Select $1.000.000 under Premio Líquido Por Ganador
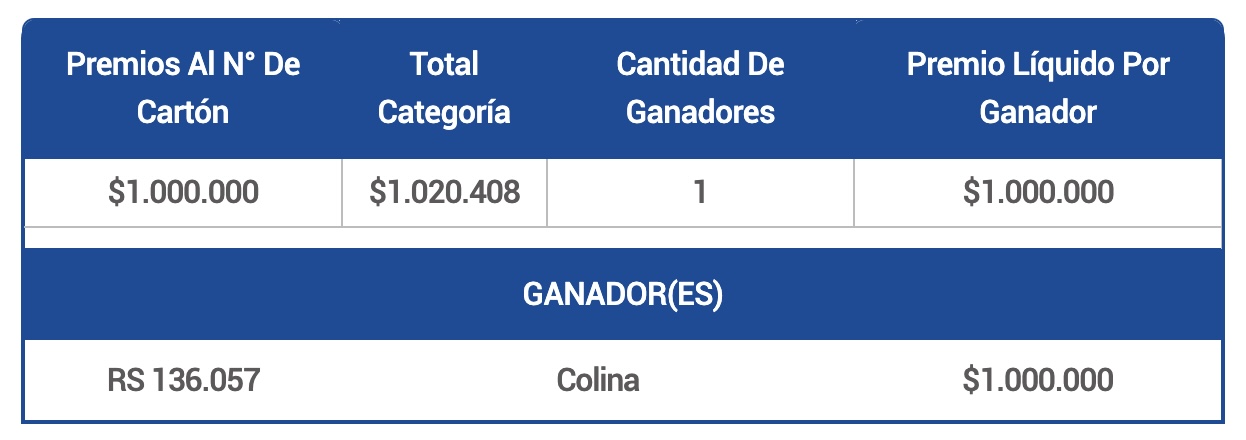The height and width of the screenshot is (440, 1246). click(x=1038, y=192)
